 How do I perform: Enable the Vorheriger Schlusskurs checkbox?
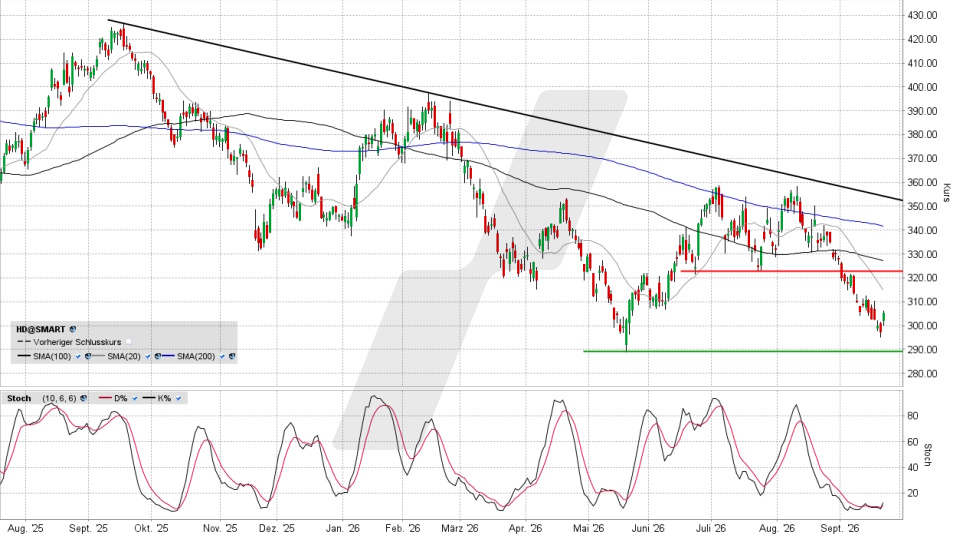129,342
